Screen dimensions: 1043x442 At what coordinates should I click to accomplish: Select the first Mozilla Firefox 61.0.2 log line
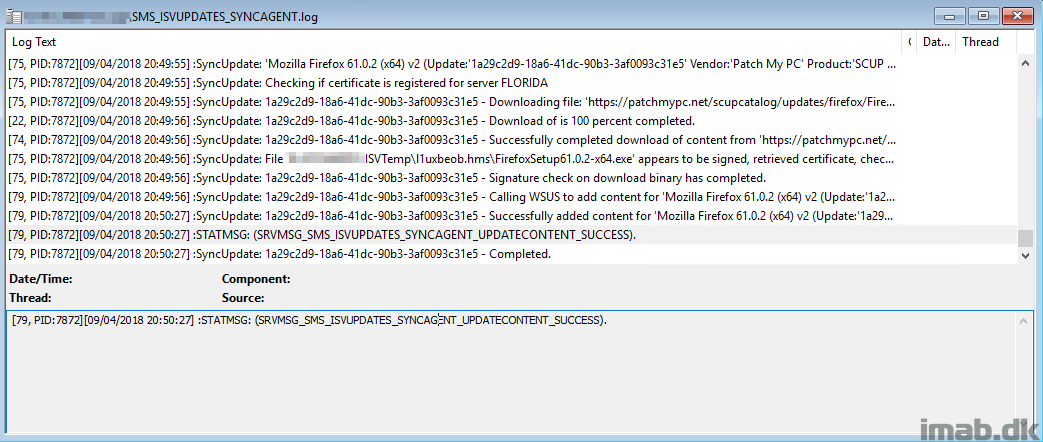[512, 65]
